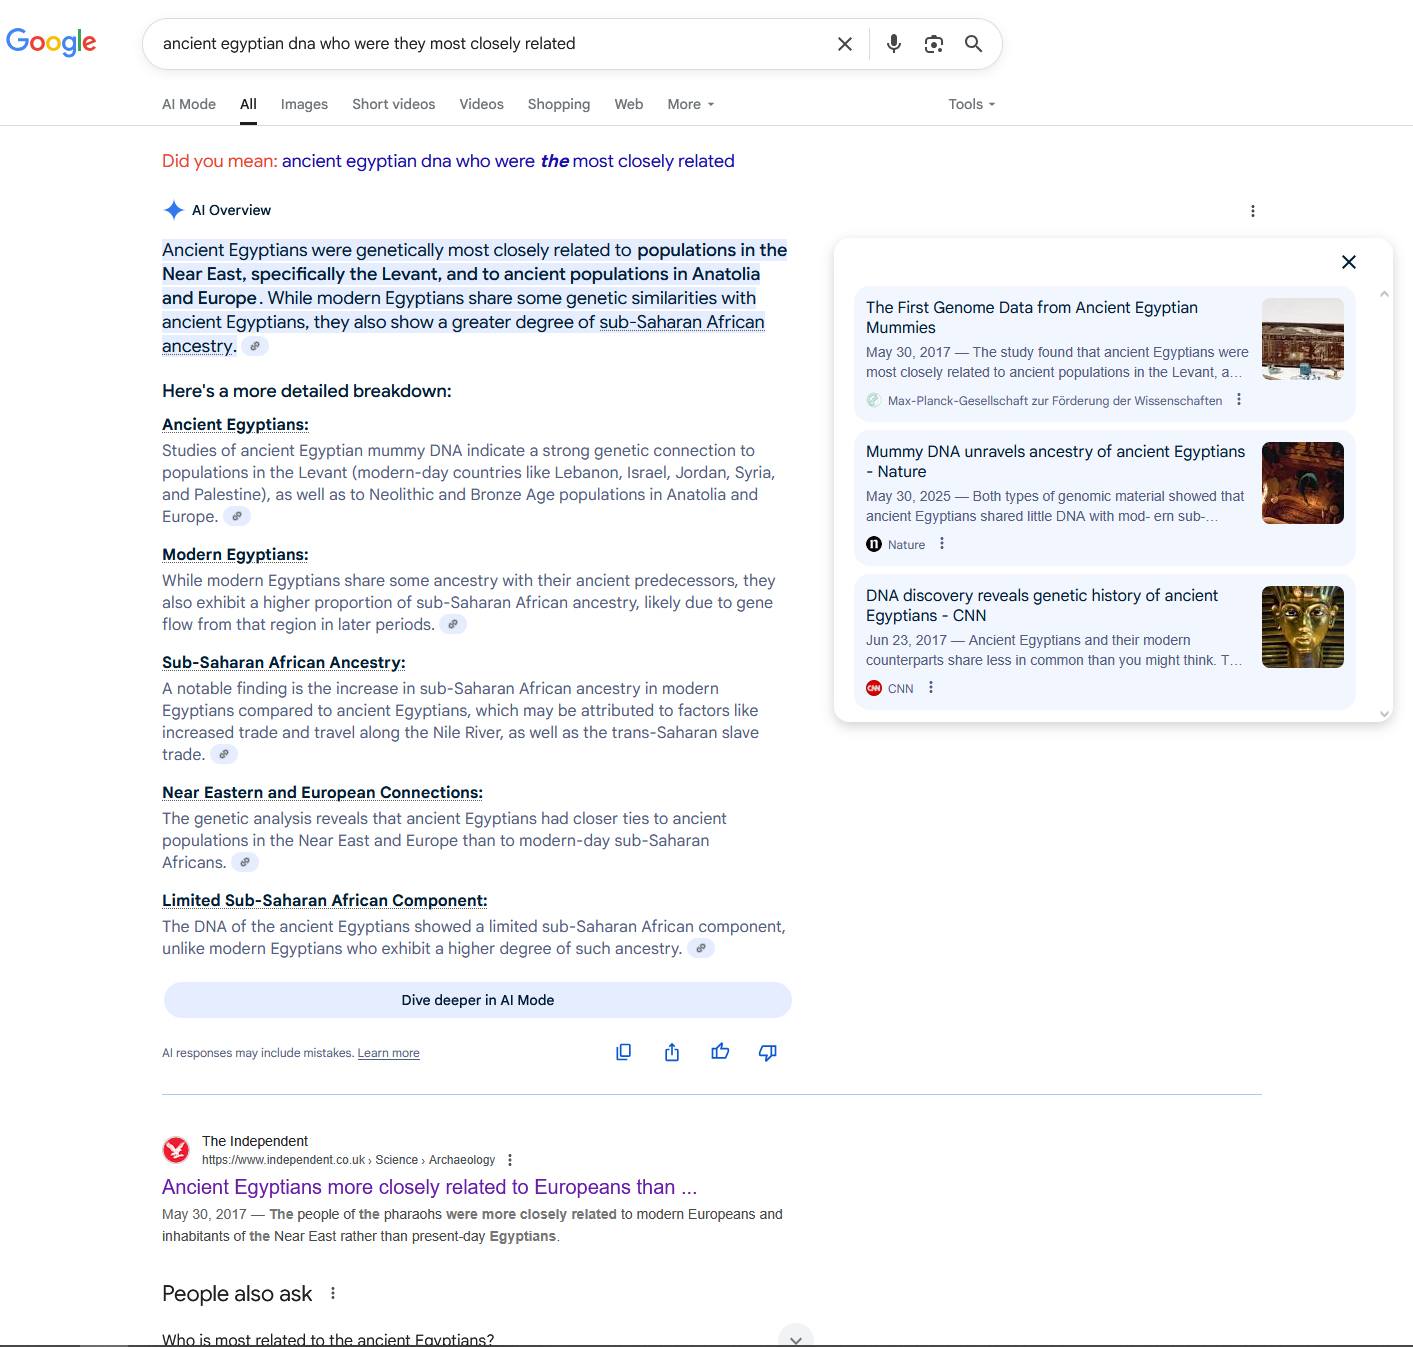Select the All results tab
1413x1347 pixels.
pos(248,104)
